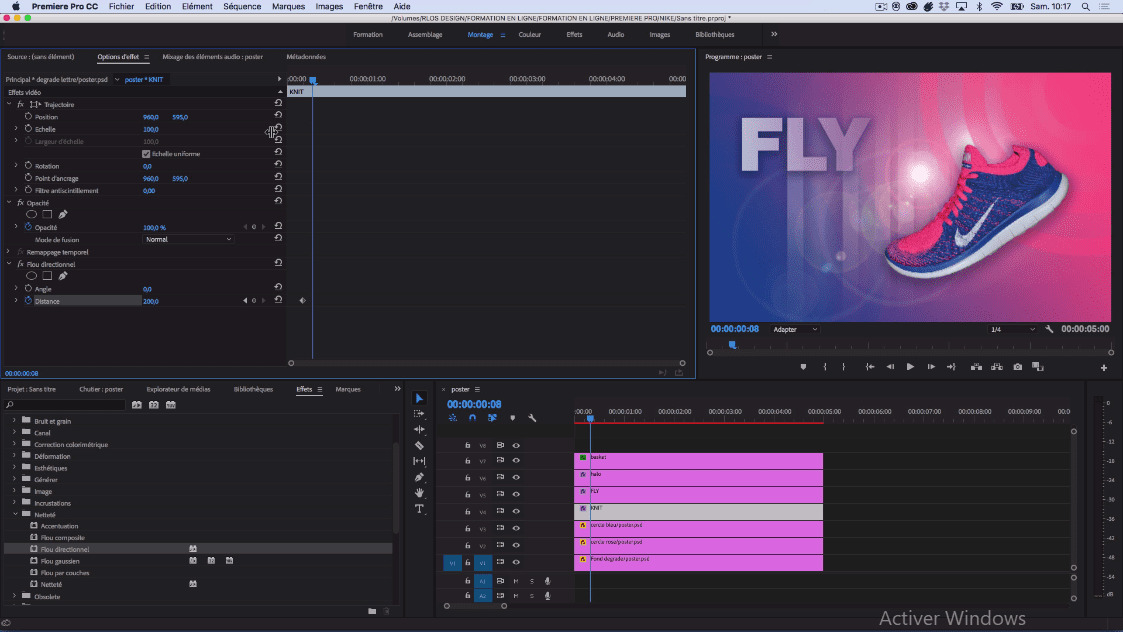Viewport: 1123px width, 632px height.
Task: Select the Selection arrow tool
Action: coord(420,398)
